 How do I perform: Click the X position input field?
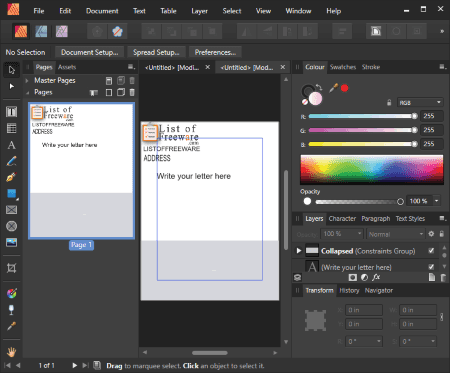(x=363, y=310)
